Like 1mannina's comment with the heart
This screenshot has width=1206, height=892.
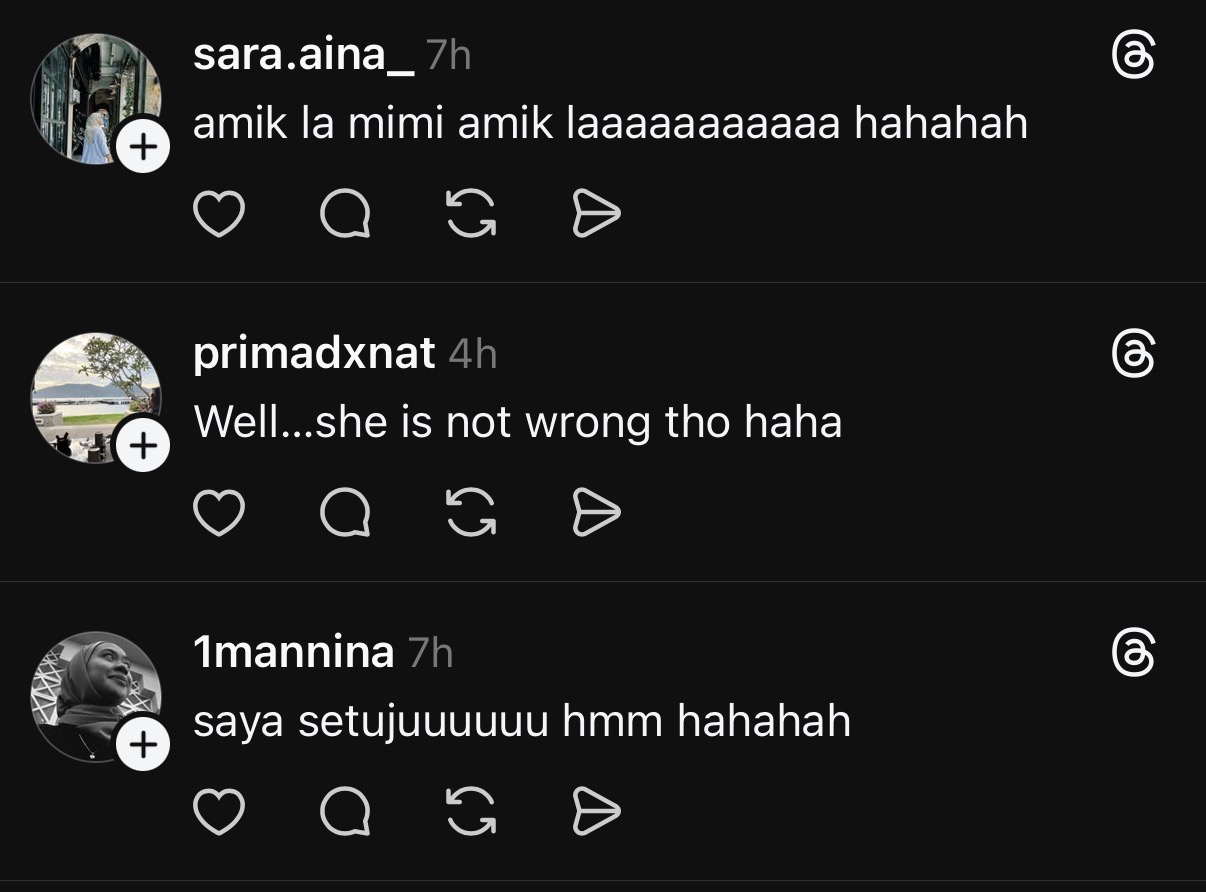tap(218, 811)
